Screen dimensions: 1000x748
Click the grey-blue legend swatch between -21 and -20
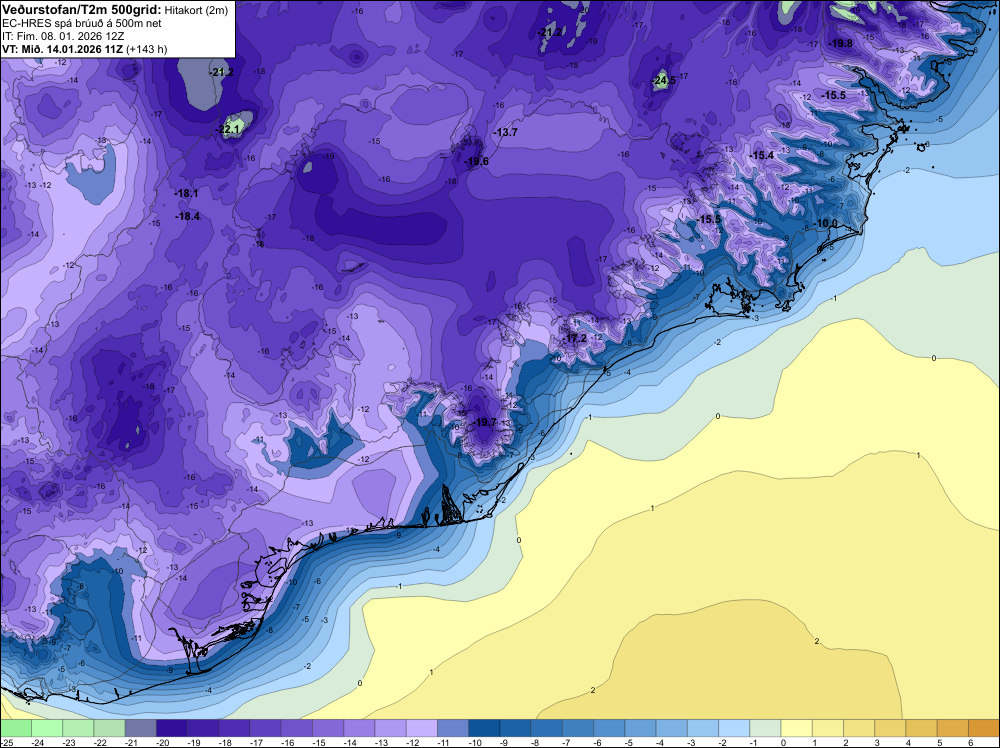click(140, 728)
